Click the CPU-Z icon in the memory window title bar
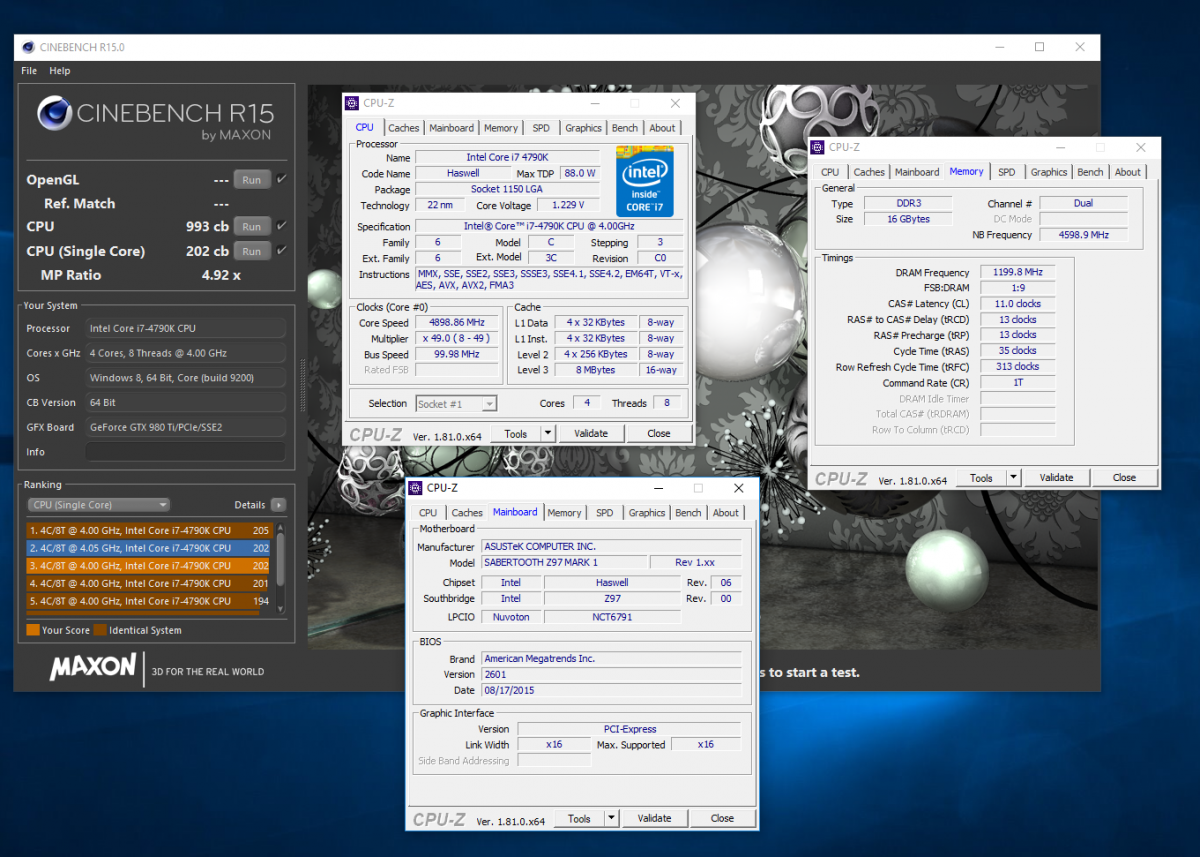 (818, 147)
